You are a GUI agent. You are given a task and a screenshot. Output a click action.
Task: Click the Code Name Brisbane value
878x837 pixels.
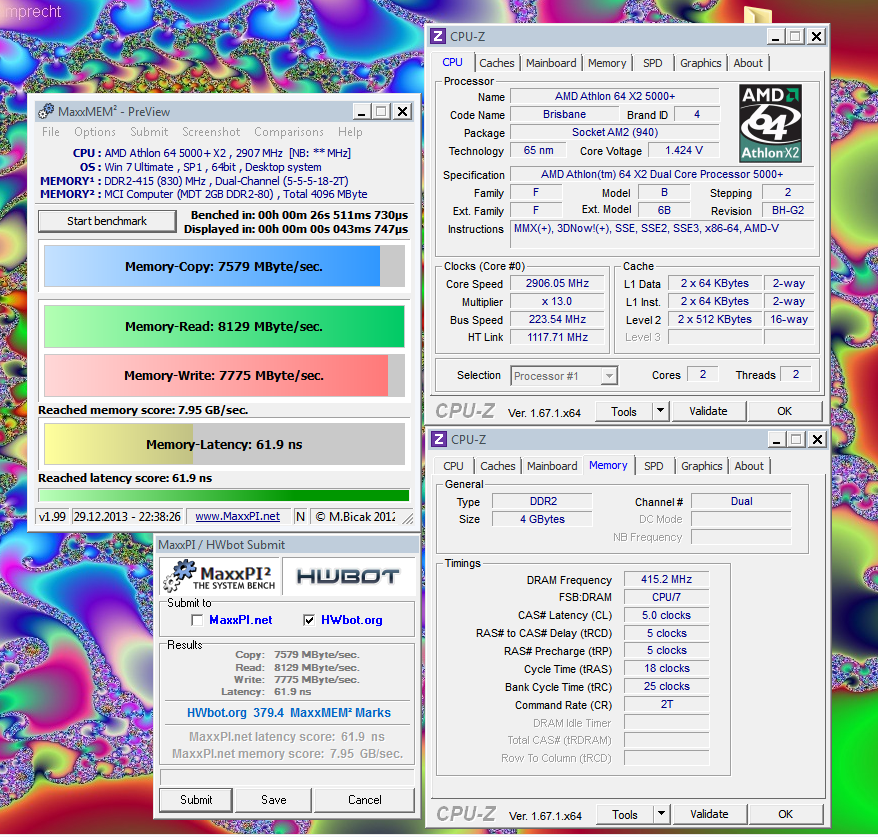564,114
